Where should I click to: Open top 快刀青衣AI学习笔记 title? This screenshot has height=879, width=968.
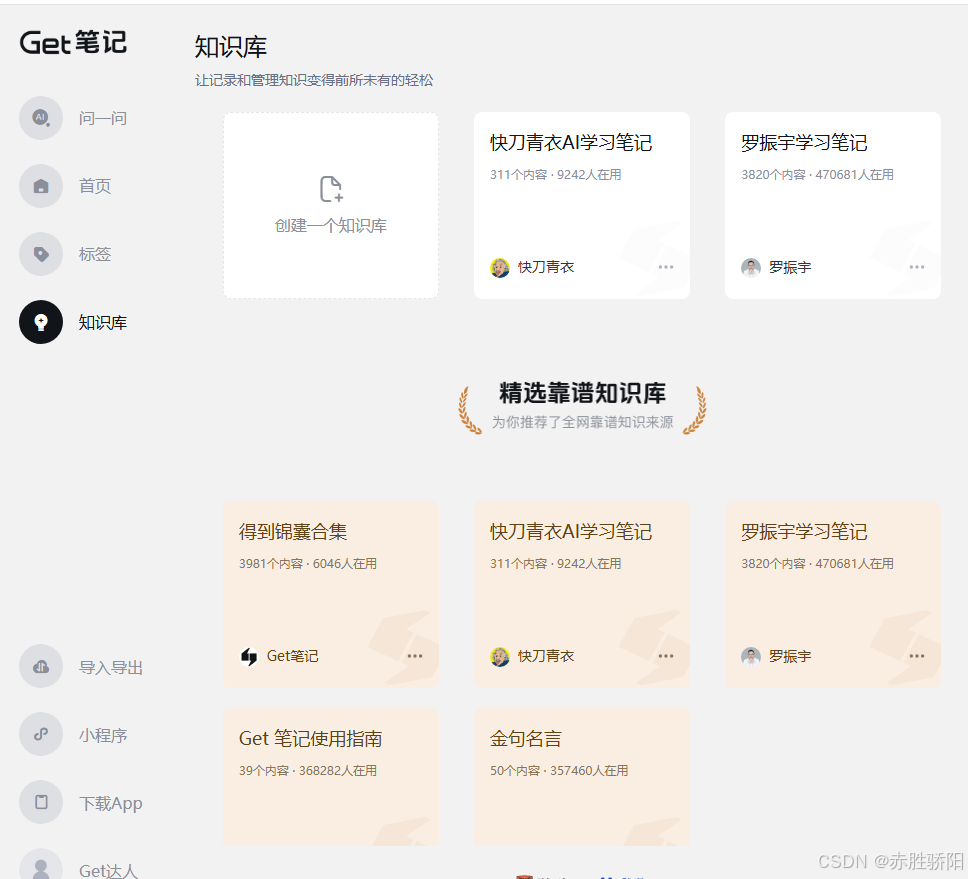click(x=571, y=143)
